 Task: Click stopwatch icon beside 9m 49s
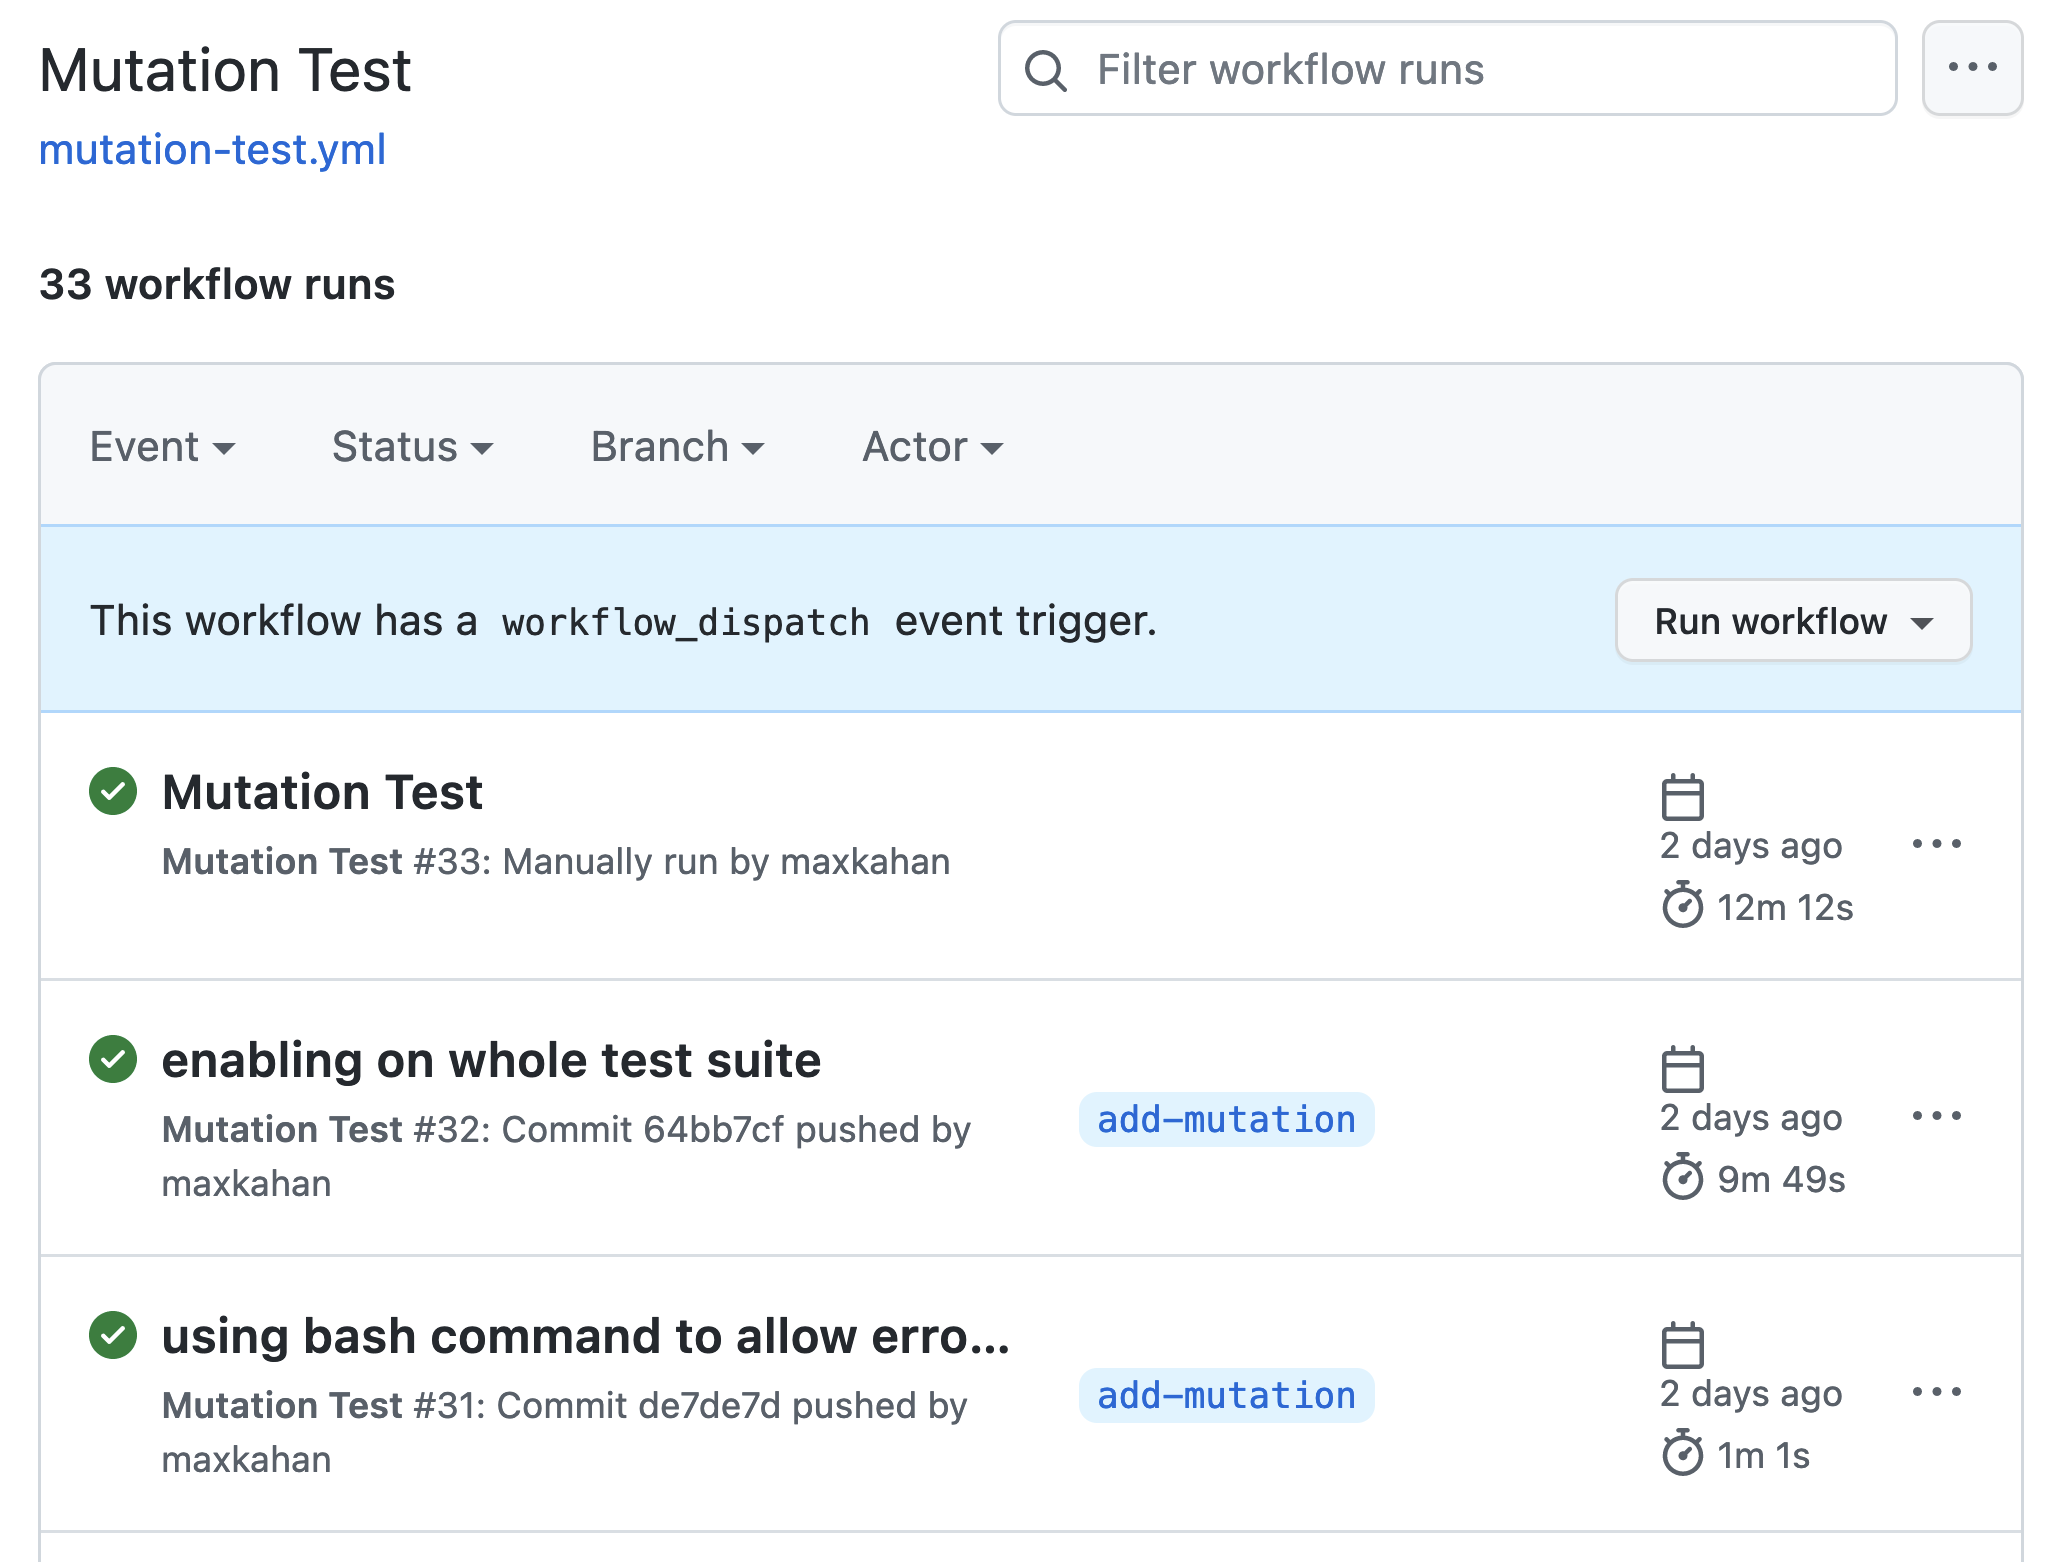point(1683,1177)
